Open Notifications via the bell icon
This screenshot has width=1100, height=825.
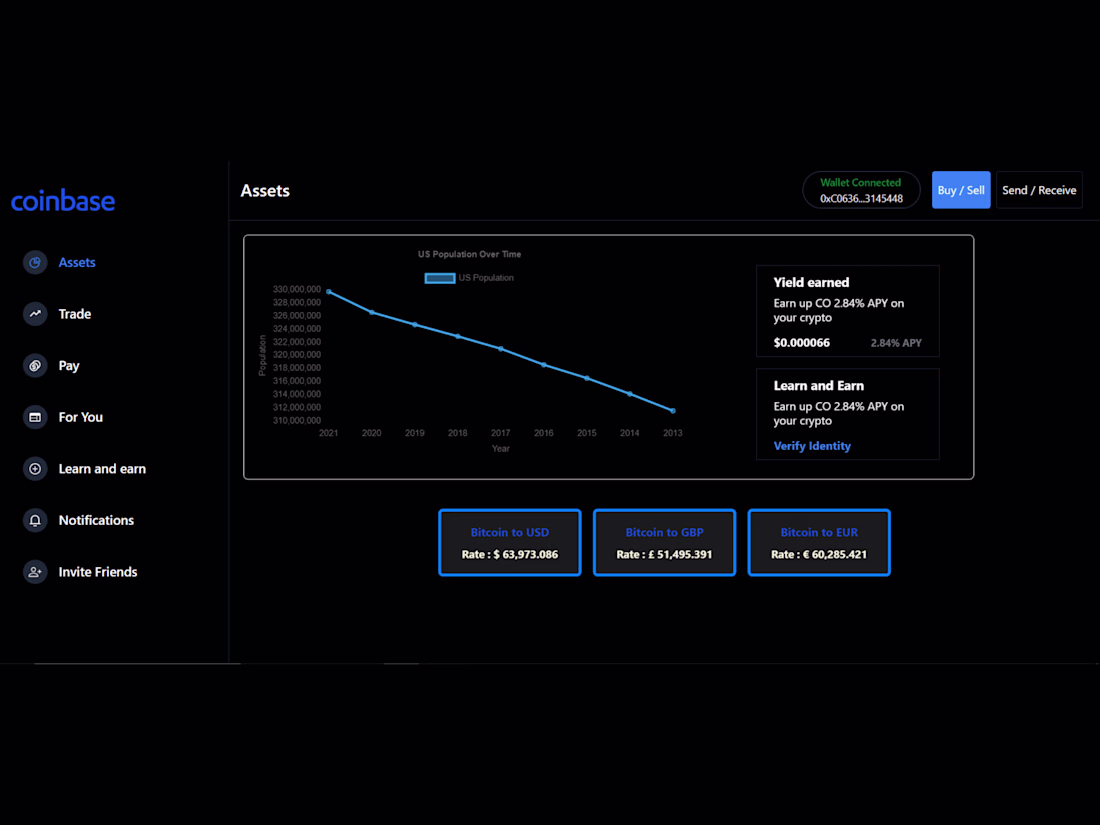point(33,520)
